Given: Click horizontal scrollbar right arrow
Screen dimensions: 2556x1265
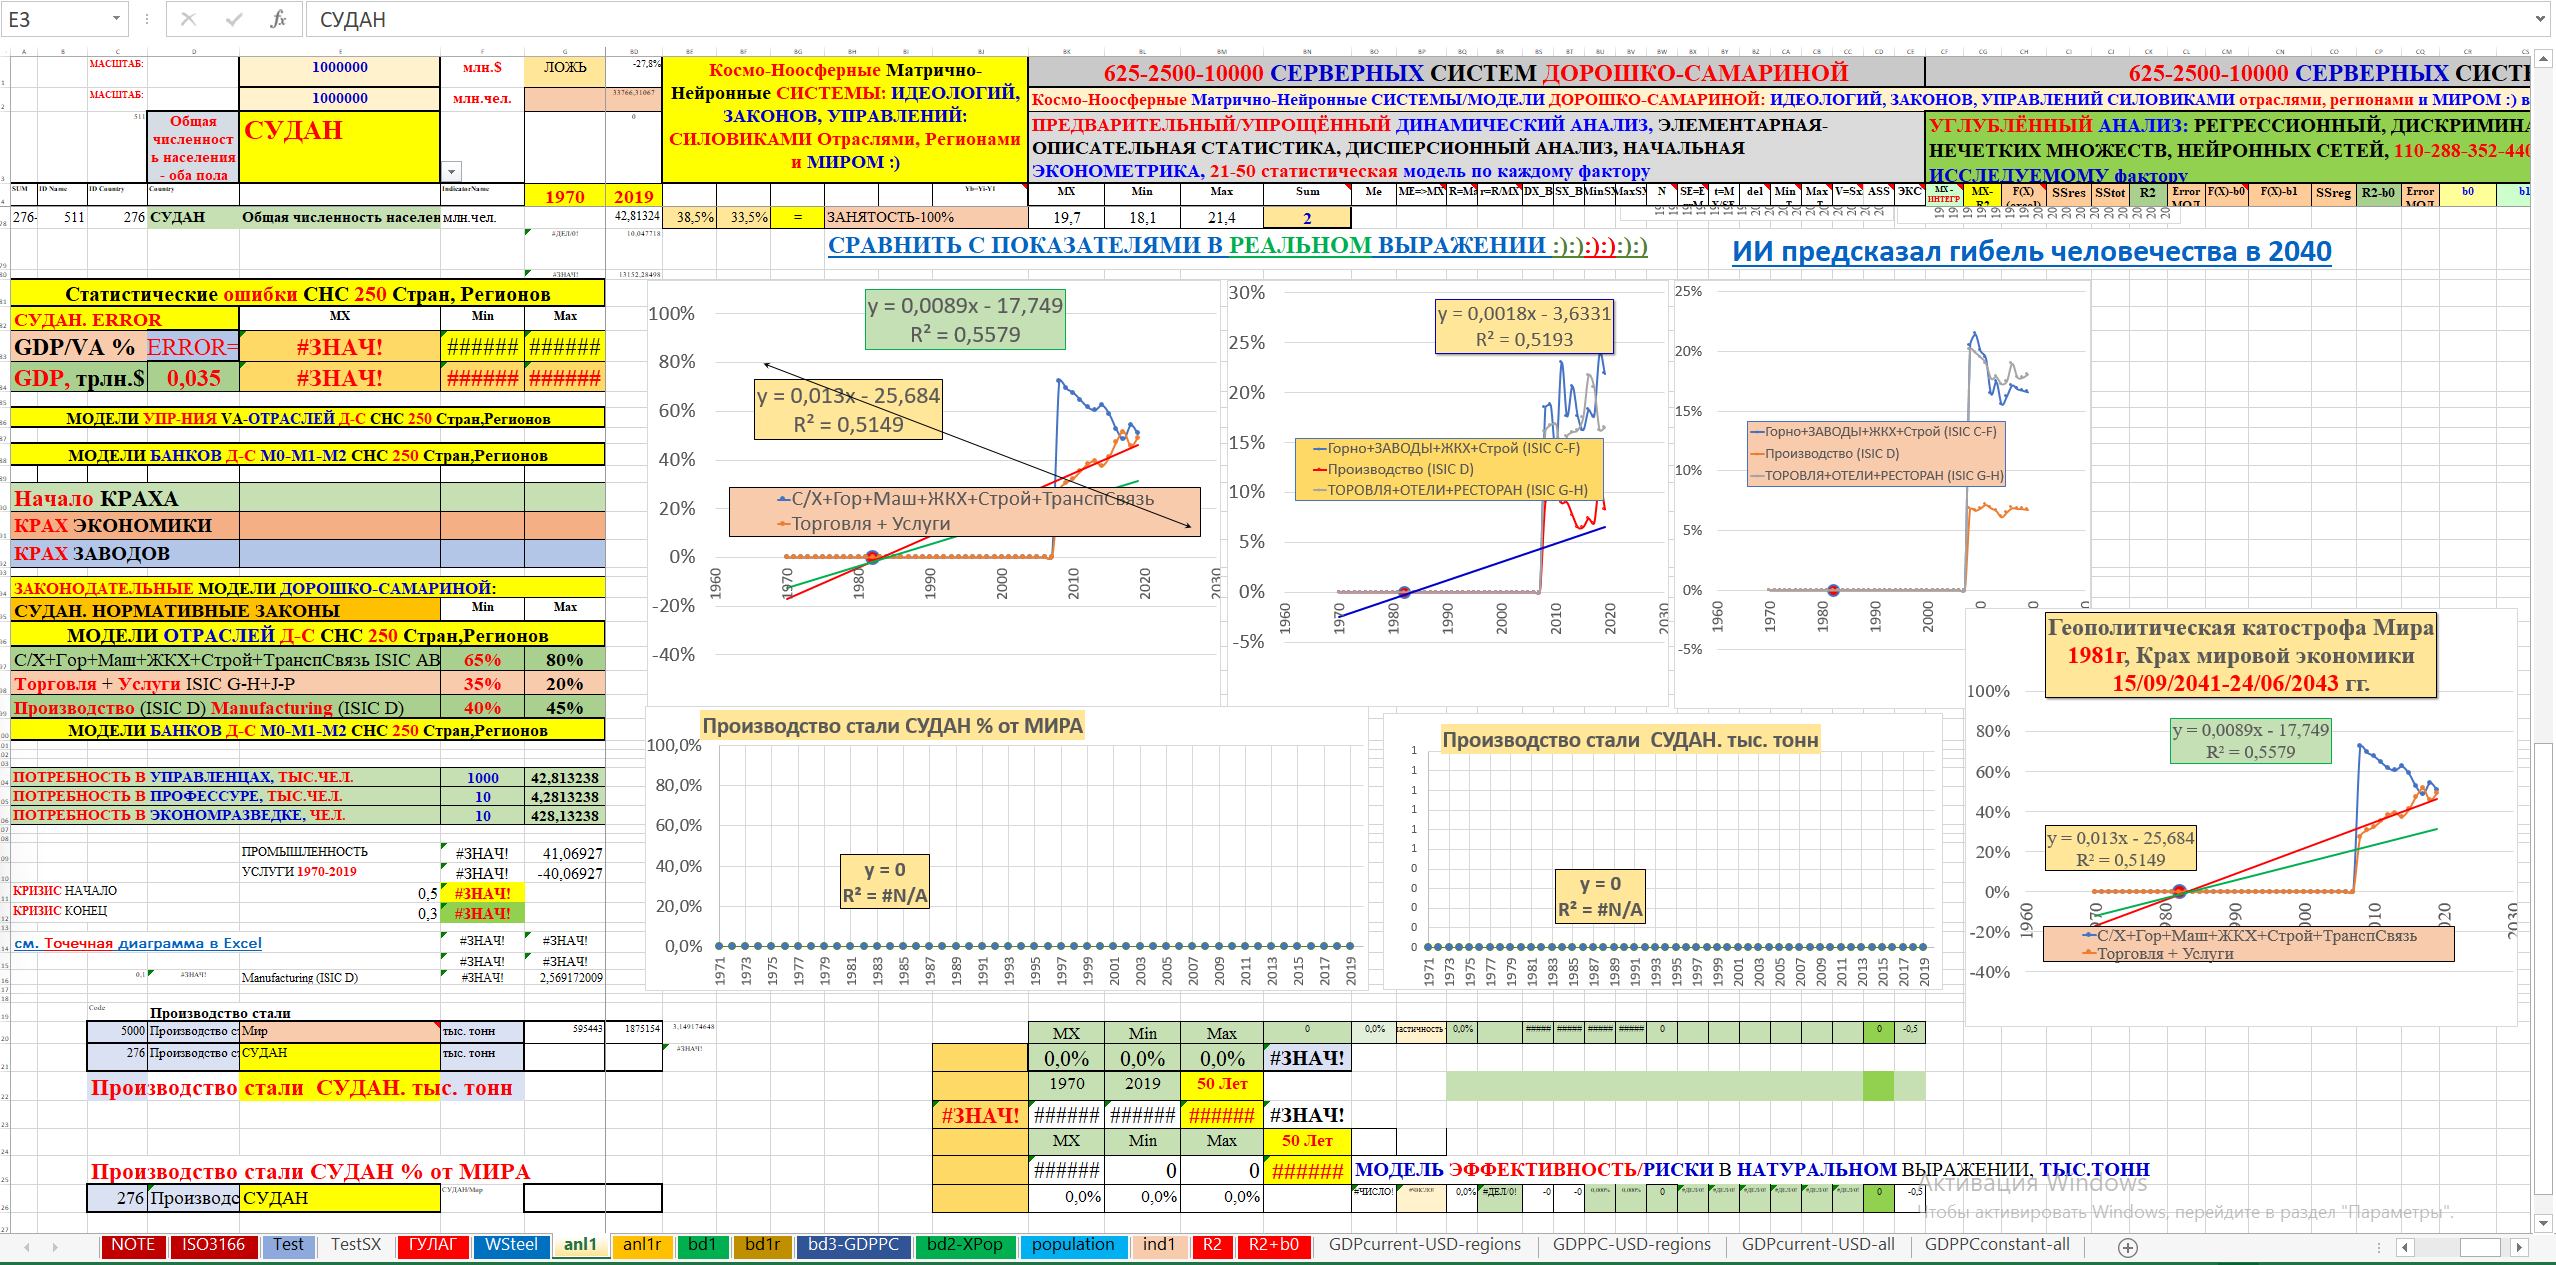Looking at the screenshot, I should [2519, 1247].
